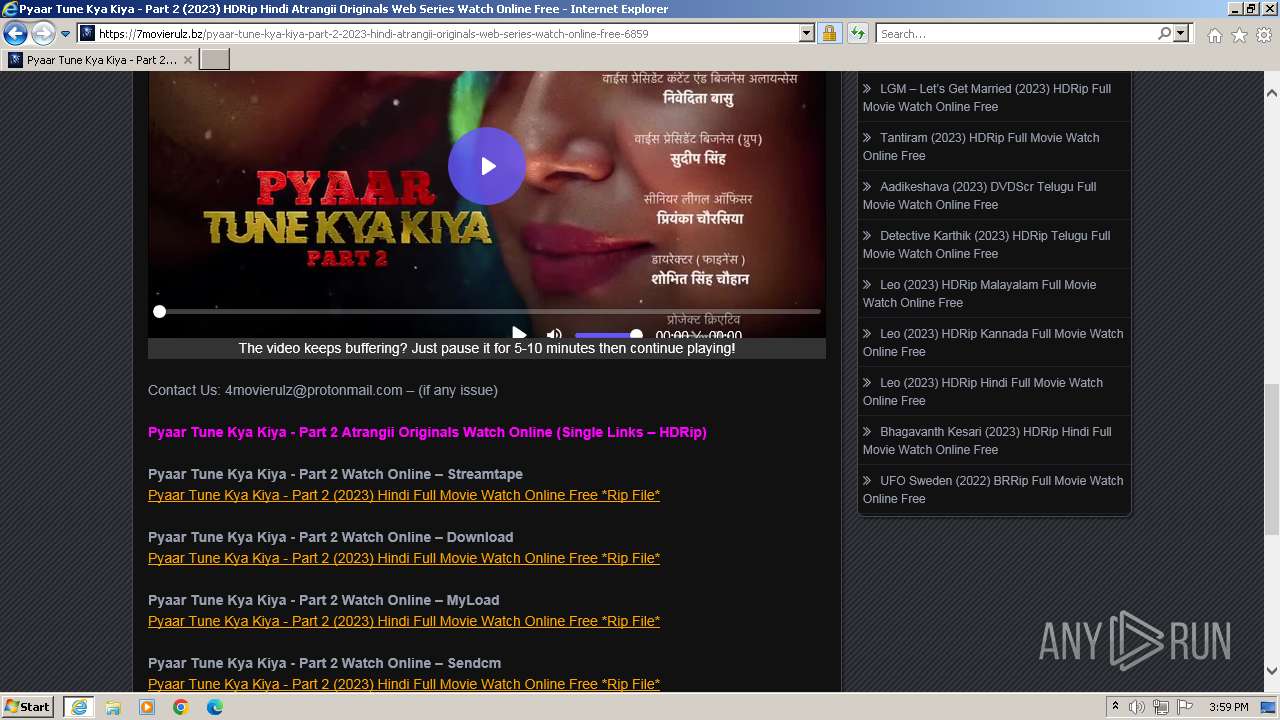The image size is (1280, 720).
Task: Click the Action Center flag icon
Action: [x=1185, y=707]
